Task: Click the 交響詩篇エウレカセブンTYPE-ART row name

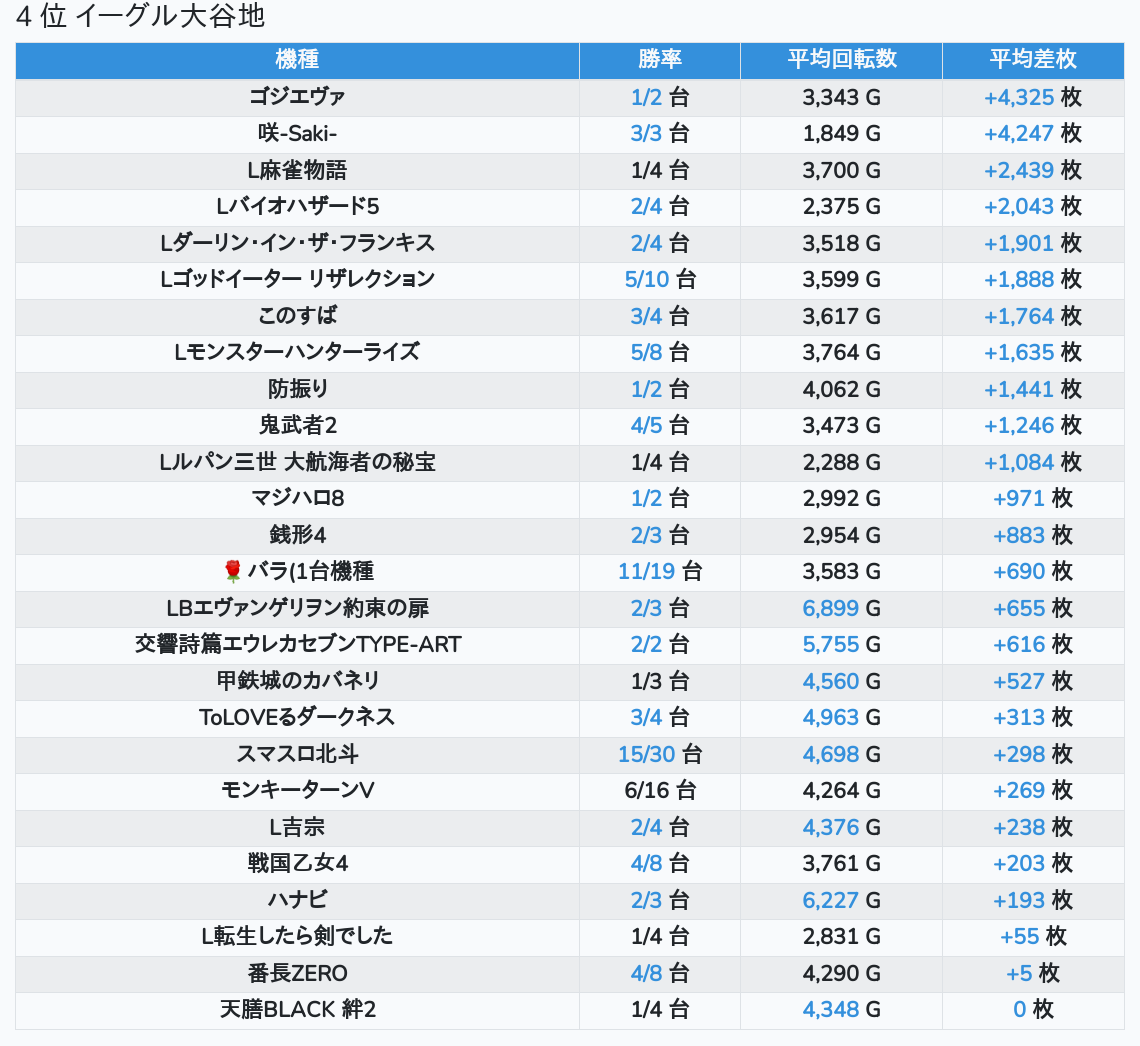Action: 297,644
